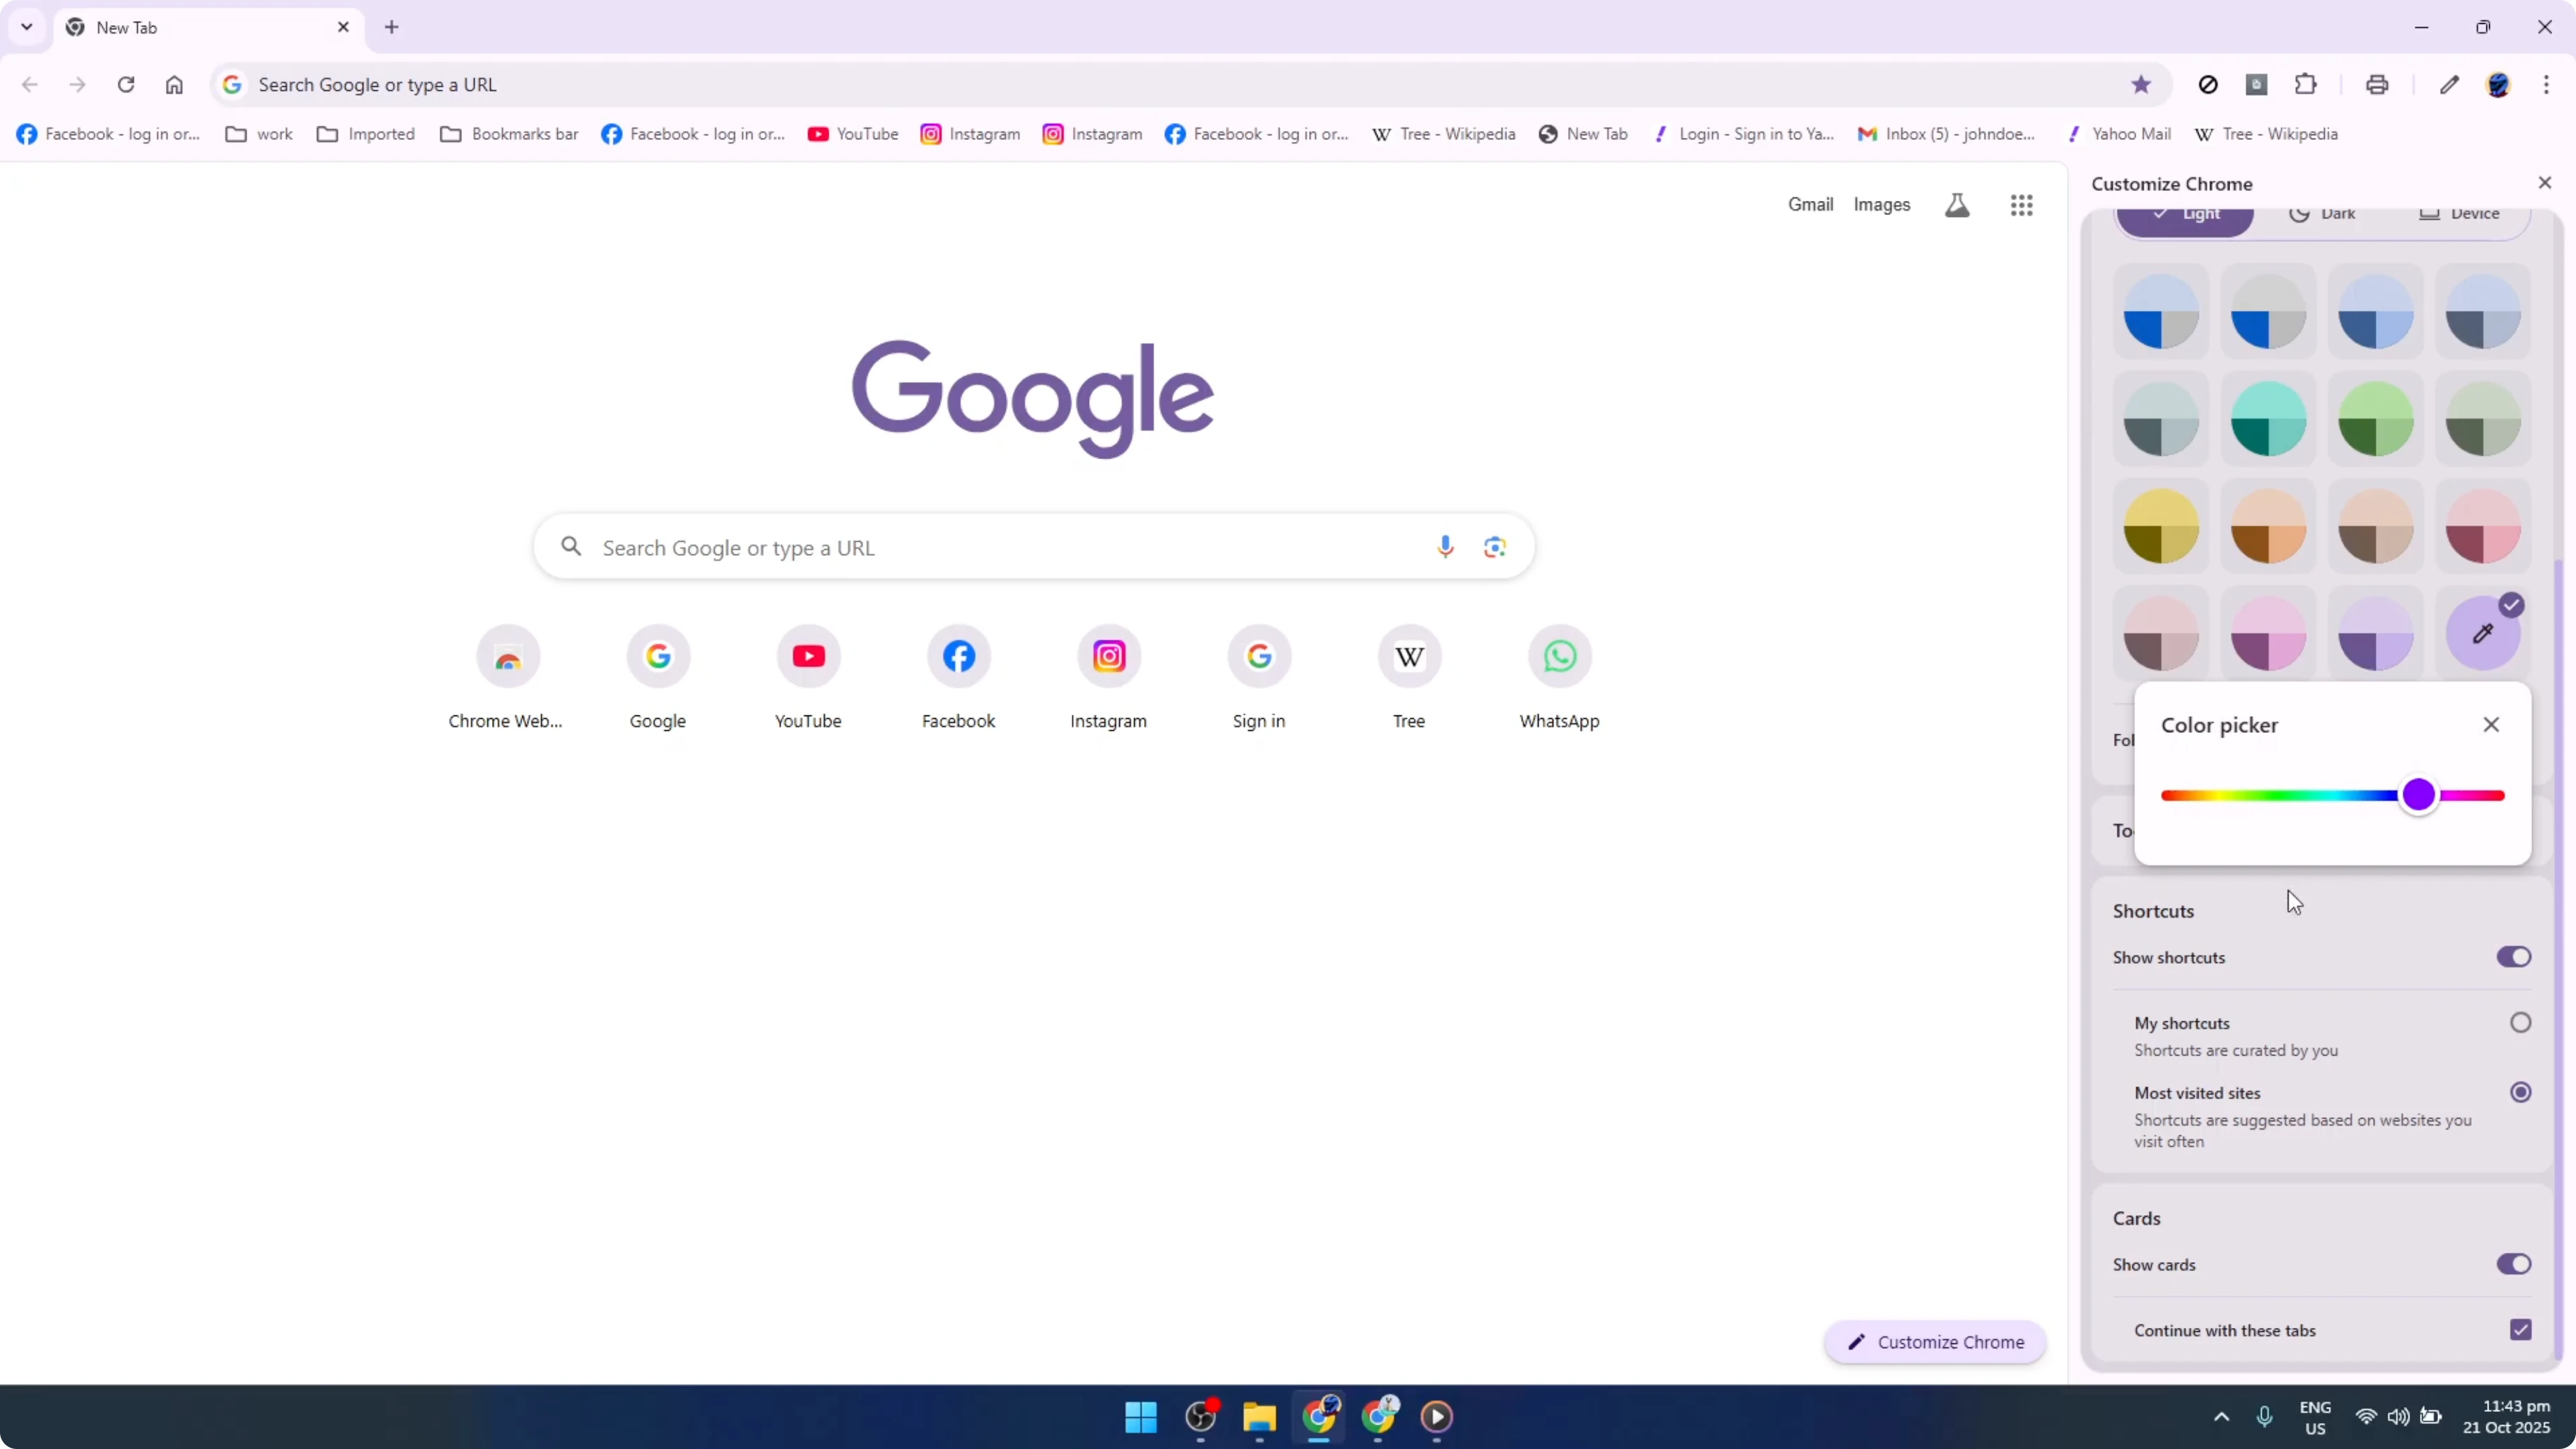Open the voice search microphone icon
The width and height of the screenshot is (2576, 1449).
tap(1445, 547)
